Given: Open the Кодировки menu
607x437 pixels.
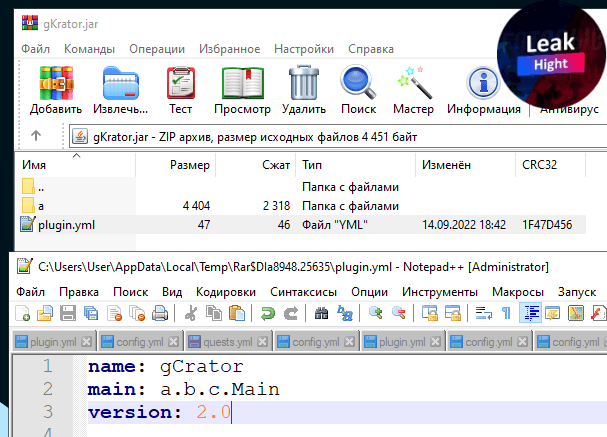Looking at the screenshot, I should coord(226,292).
